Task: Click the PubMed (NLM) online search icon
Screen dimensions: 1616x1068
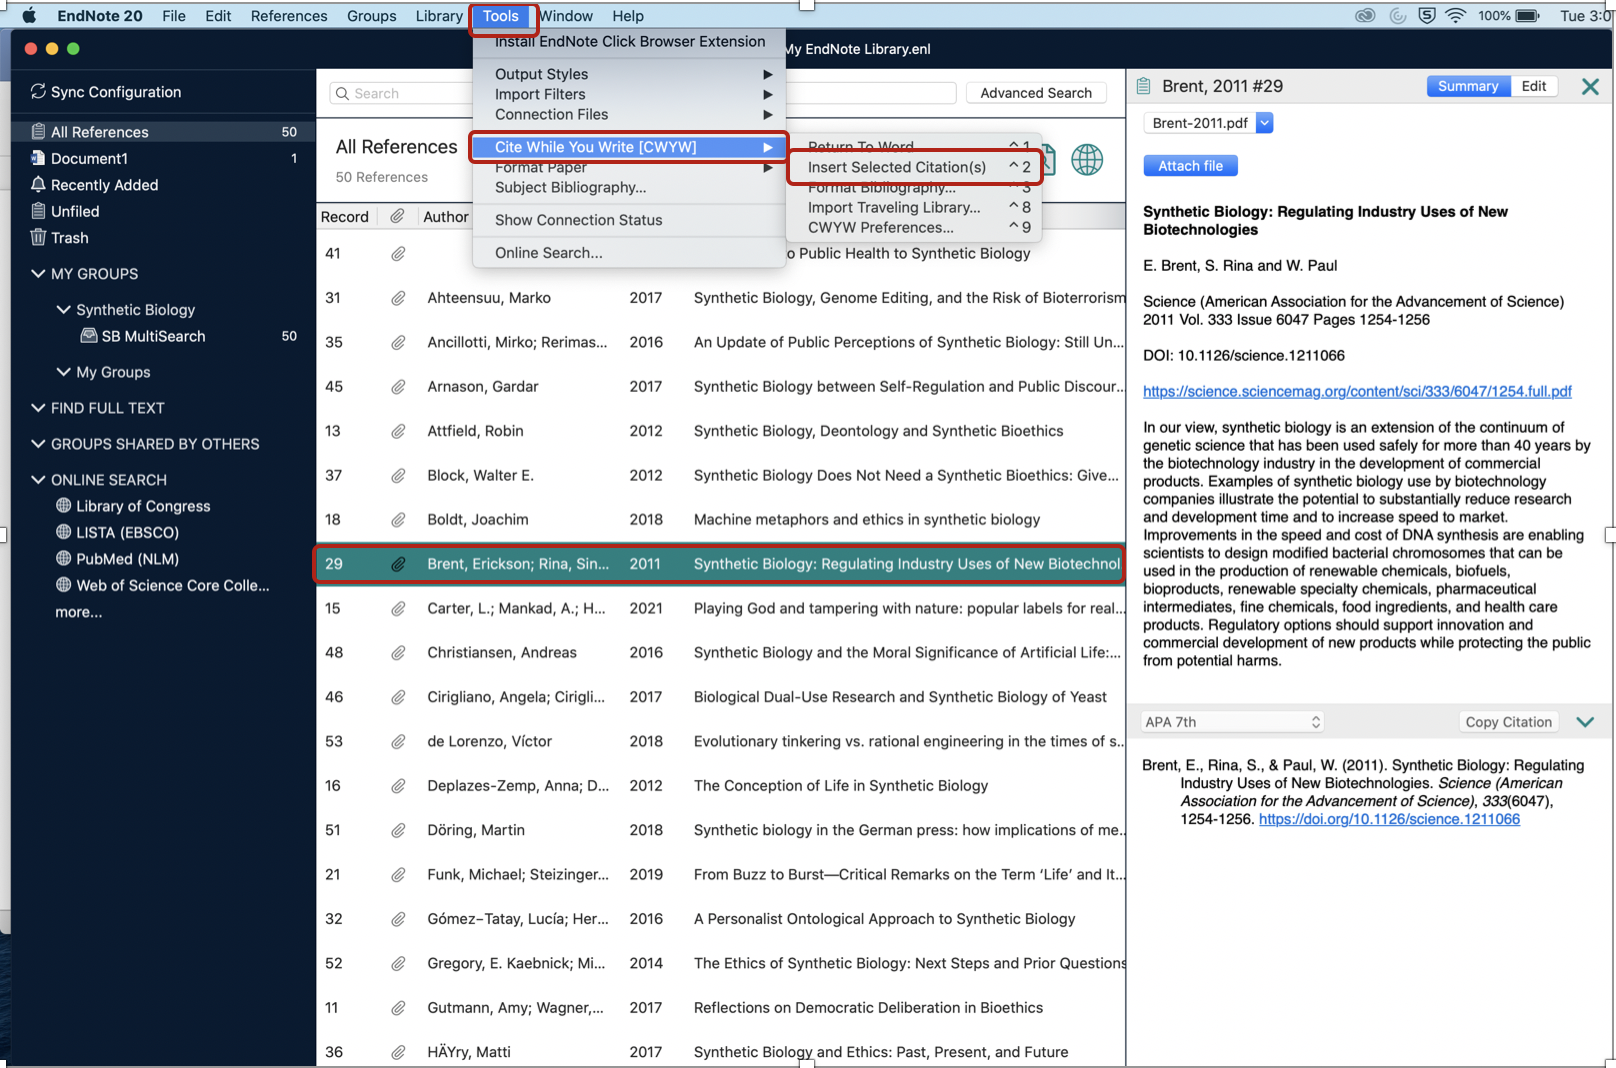Action: (64, 559)
